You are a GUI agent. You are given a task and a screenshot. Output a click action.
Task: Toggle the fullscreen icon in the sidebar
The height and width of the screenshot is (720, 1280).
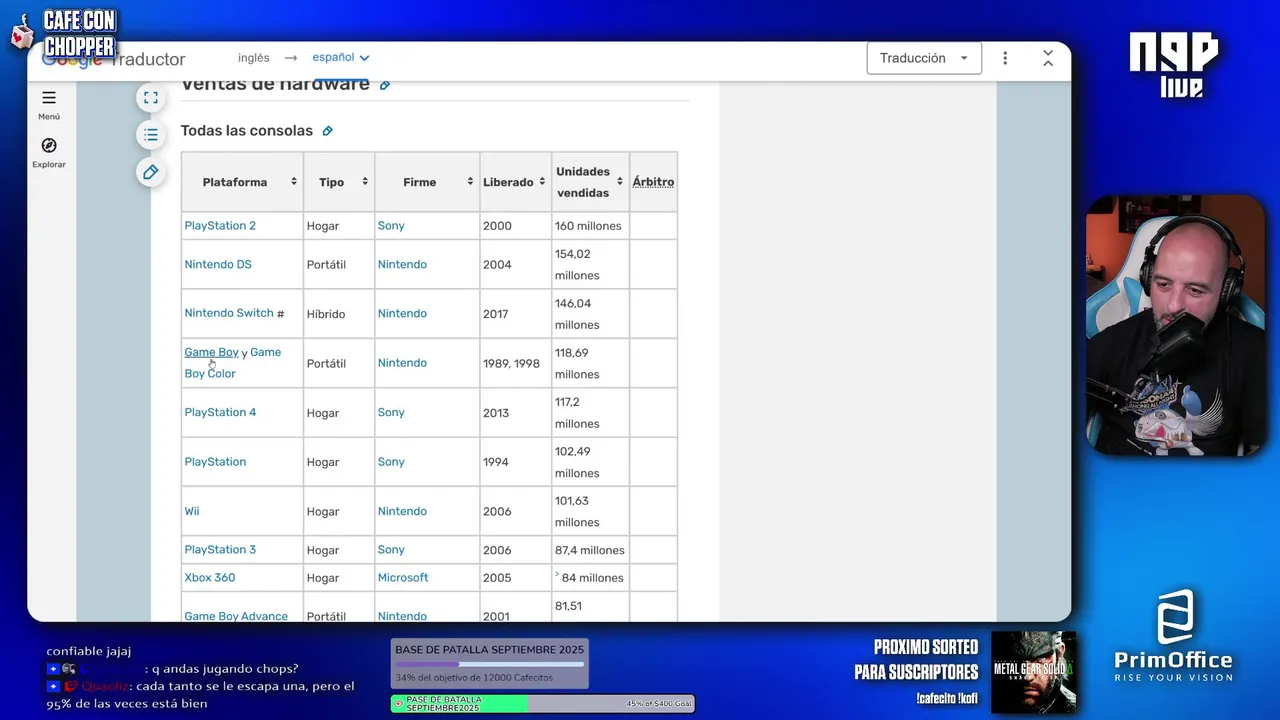pyautogui.click(x=151, y=97)
